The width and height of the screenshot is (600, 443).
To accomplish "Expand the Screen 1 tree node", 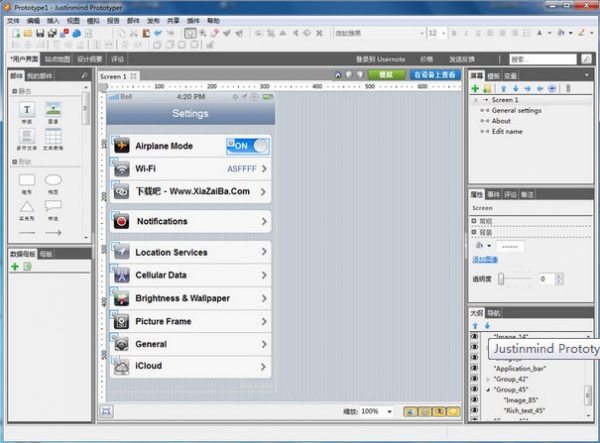I will pyautogui.click(x=476, y=100).
